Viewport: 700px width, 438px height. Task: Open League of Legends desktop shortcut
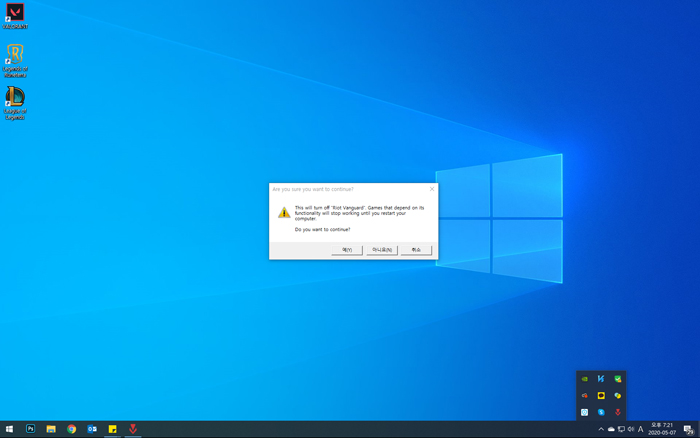14,100
